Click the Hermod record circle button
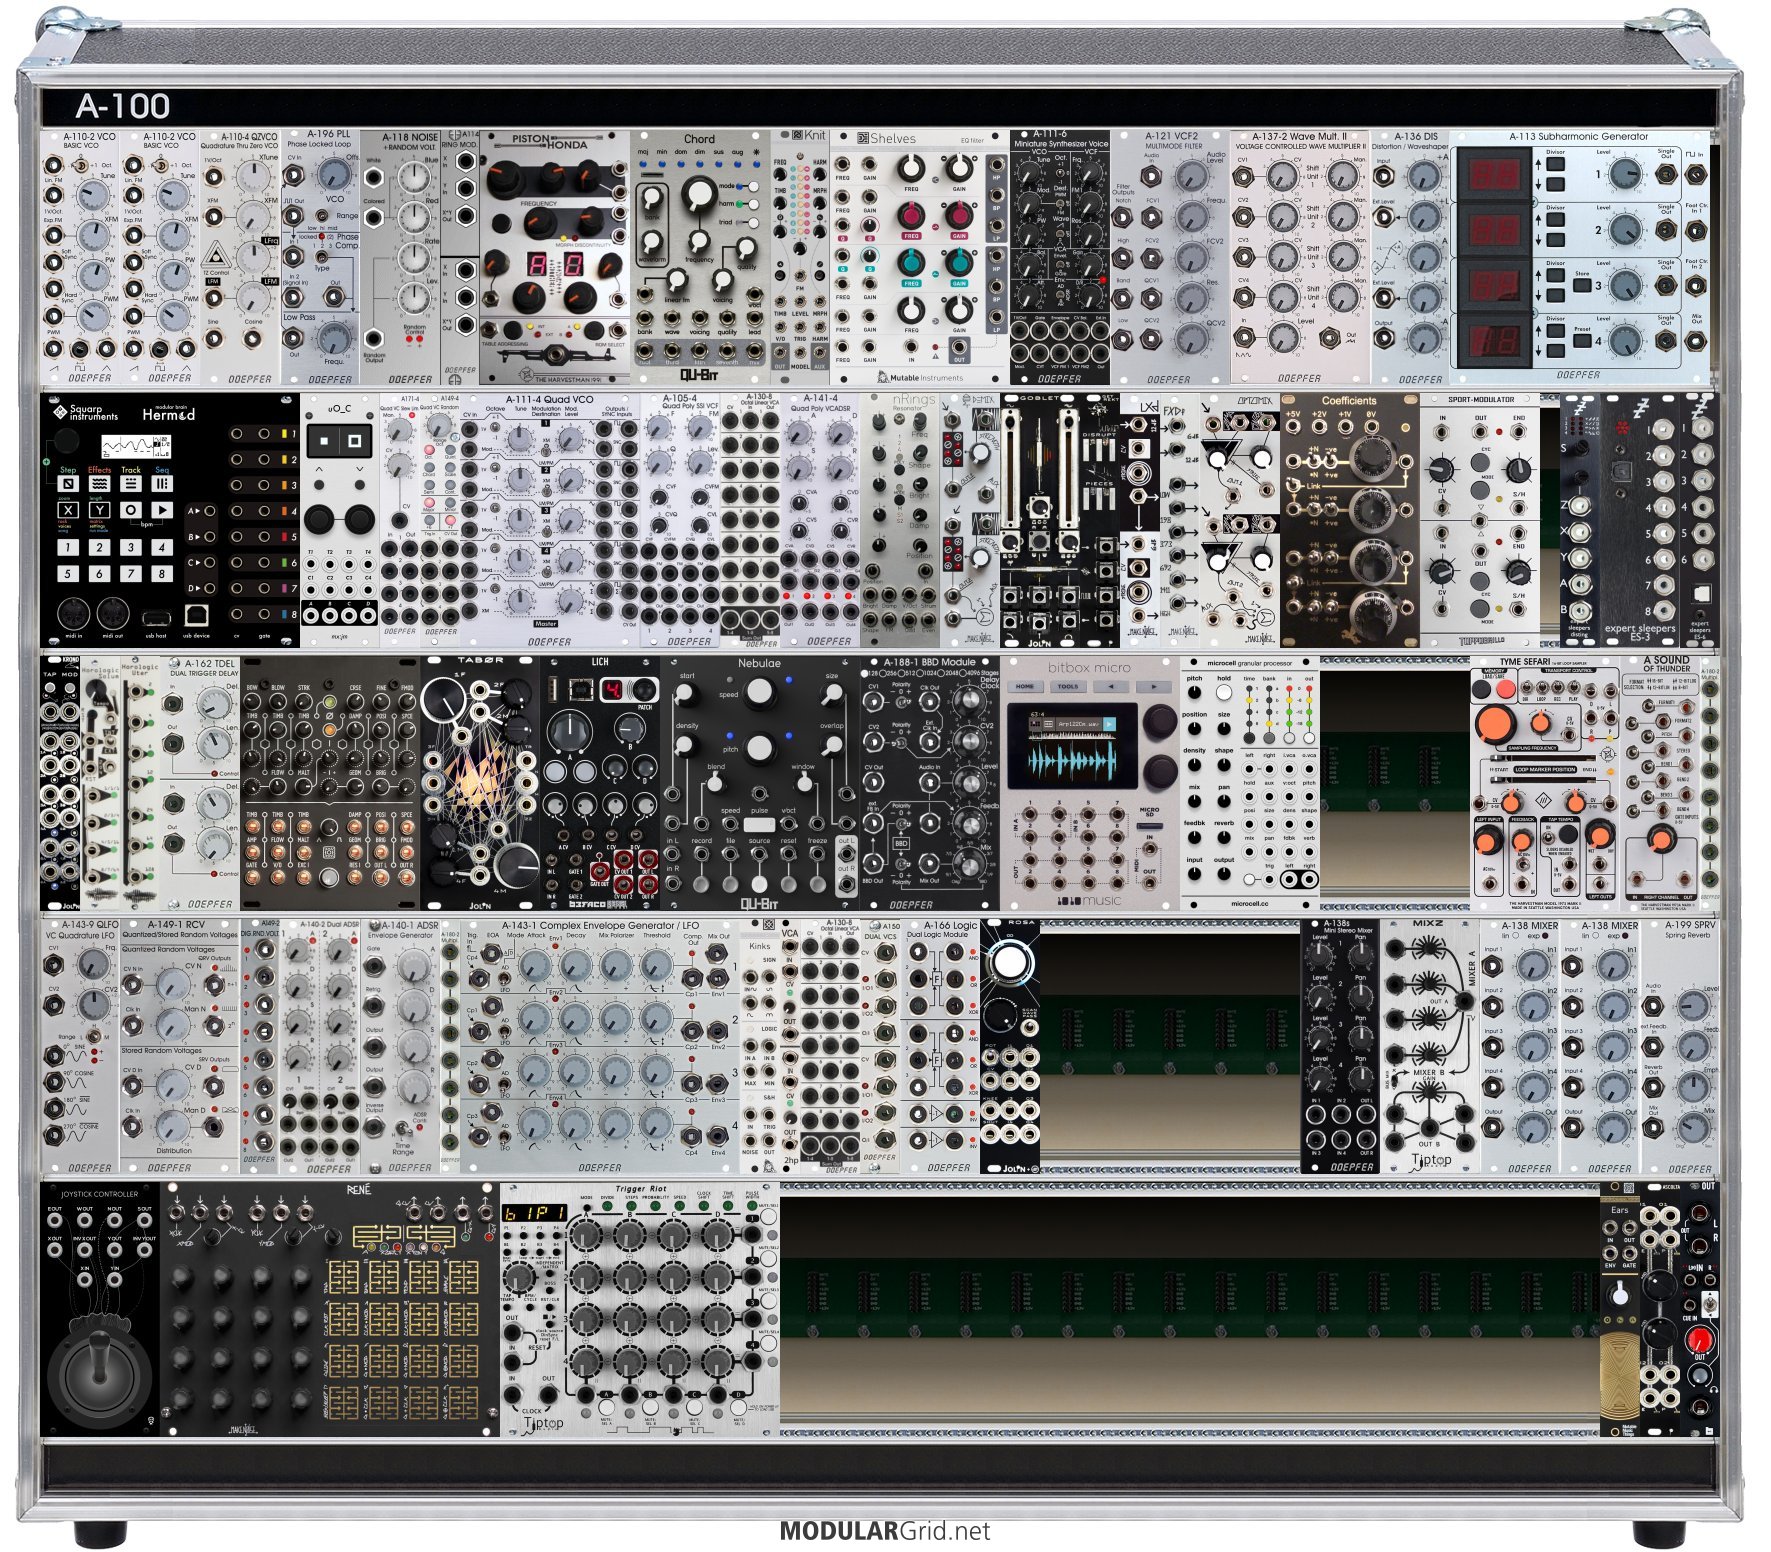1771x1552 pixels. point(130,510)
